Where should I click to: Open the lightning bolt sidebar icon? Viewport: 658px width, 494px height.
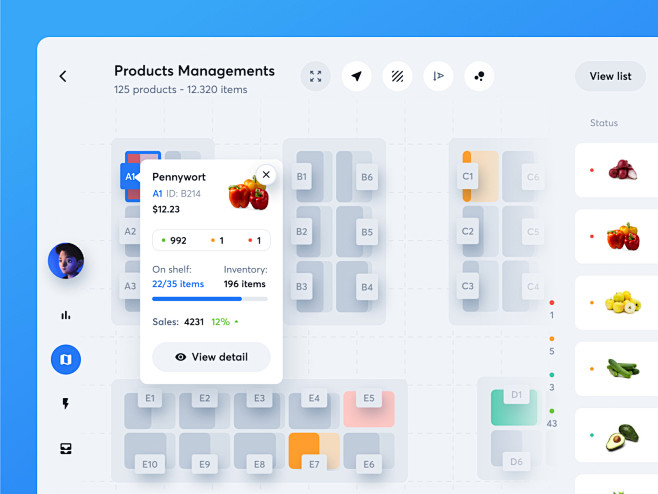point(65,403)
